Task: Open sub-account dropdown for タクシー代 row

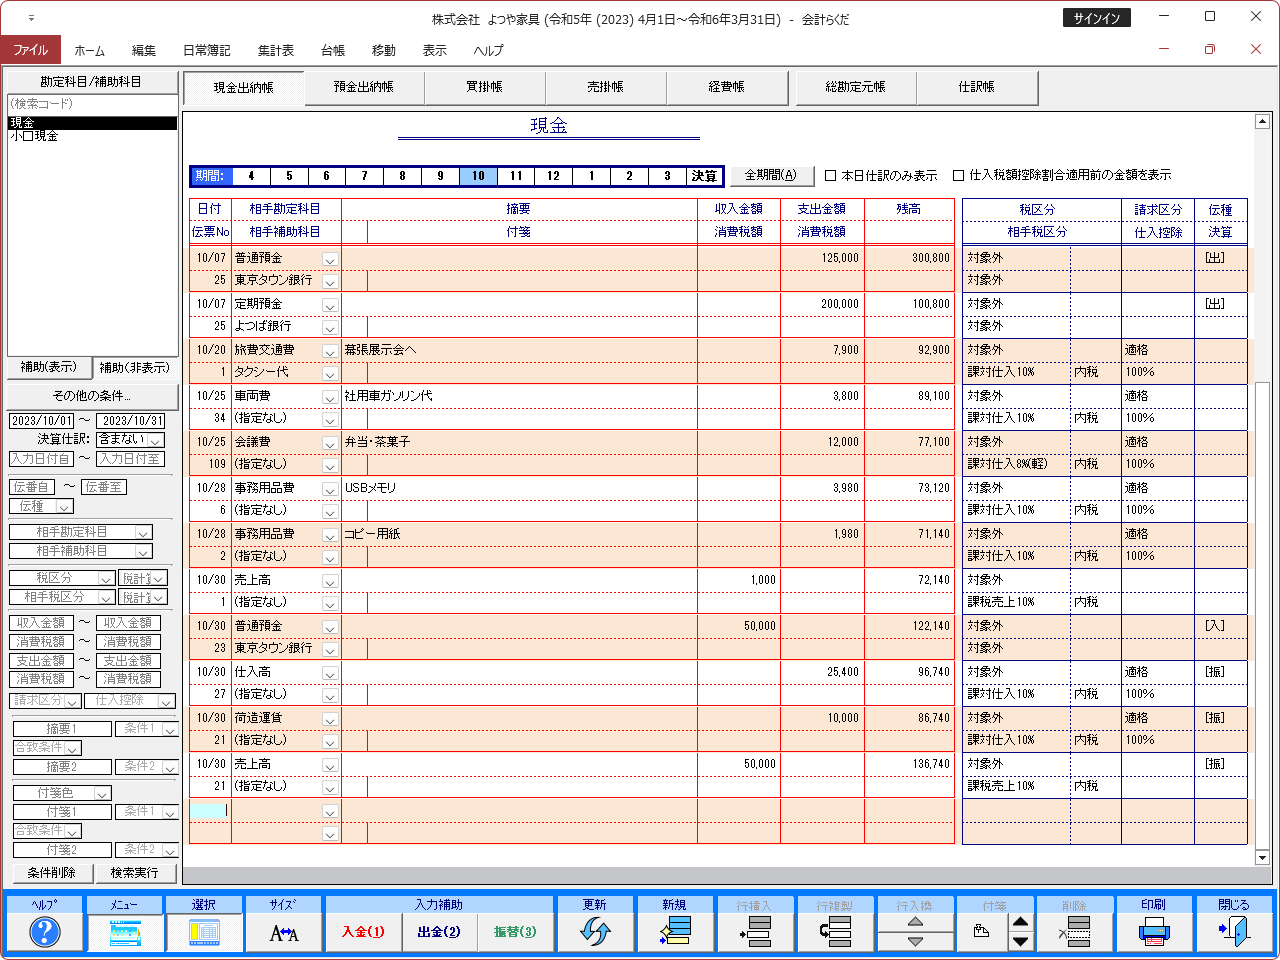Action: click(x=330, y=373)
